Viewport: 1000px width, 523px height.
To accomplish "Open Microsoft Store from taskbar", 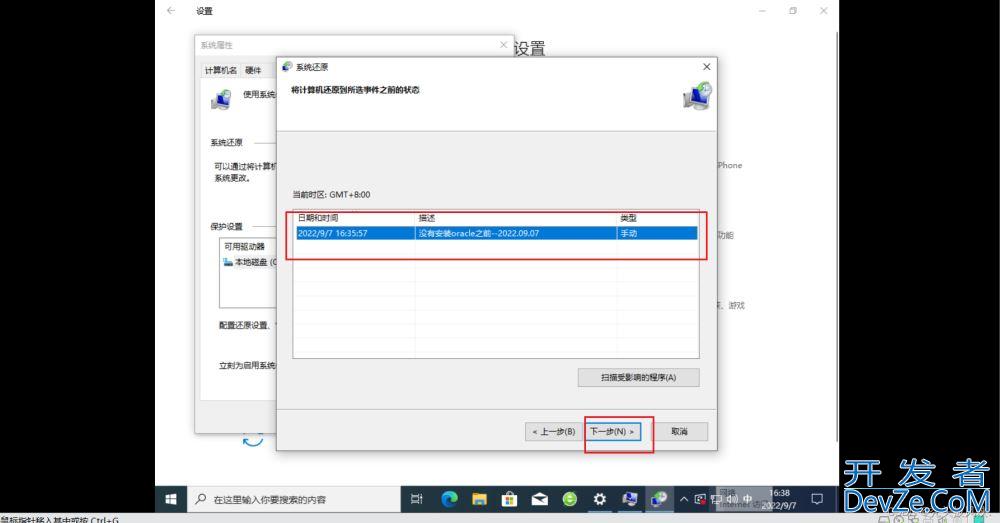I will [509, 499].
